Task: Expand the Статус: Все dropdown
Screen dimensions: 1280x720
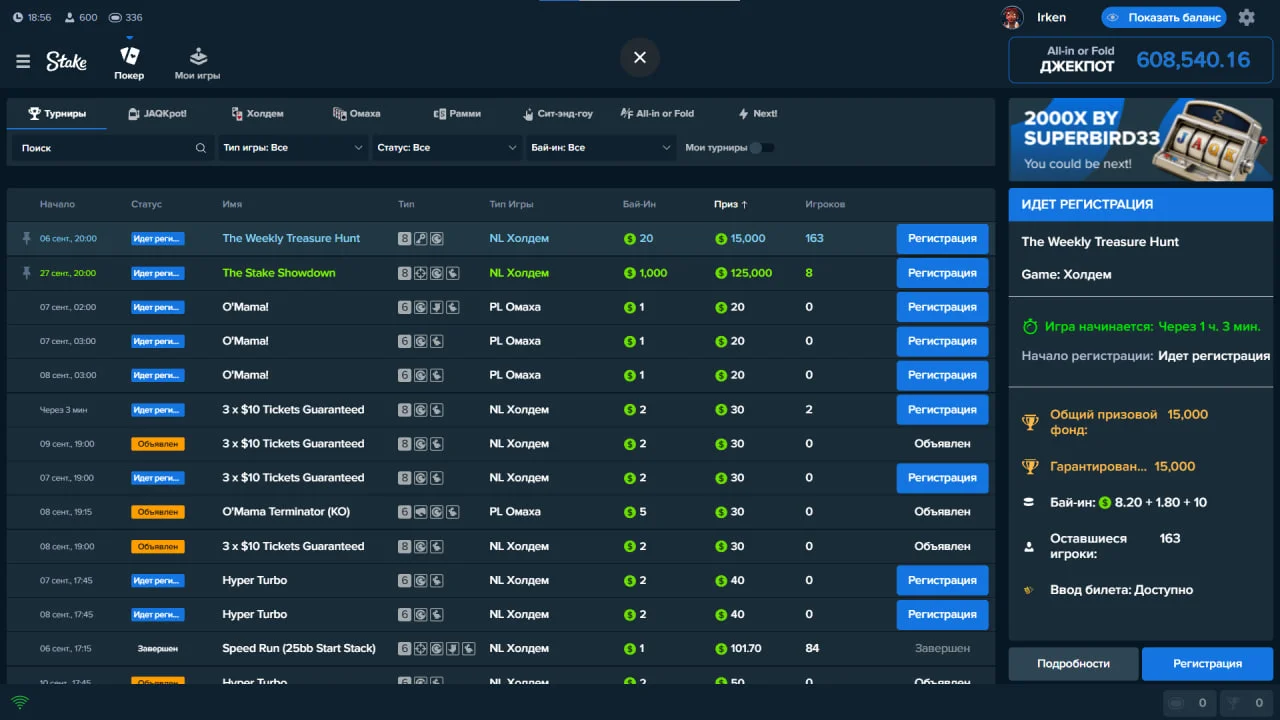Action: (447, 148)
